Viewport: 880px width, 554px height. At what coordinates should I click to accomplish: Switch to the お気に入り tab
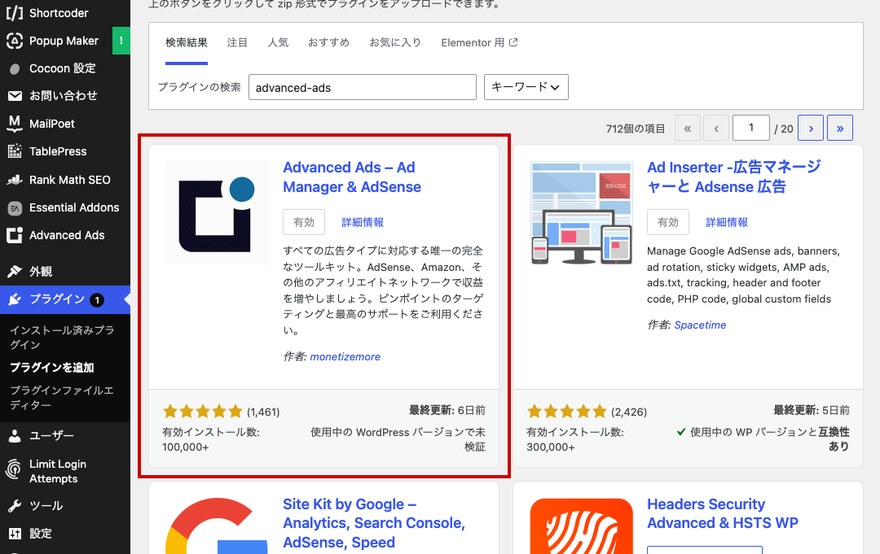(395, 43)
